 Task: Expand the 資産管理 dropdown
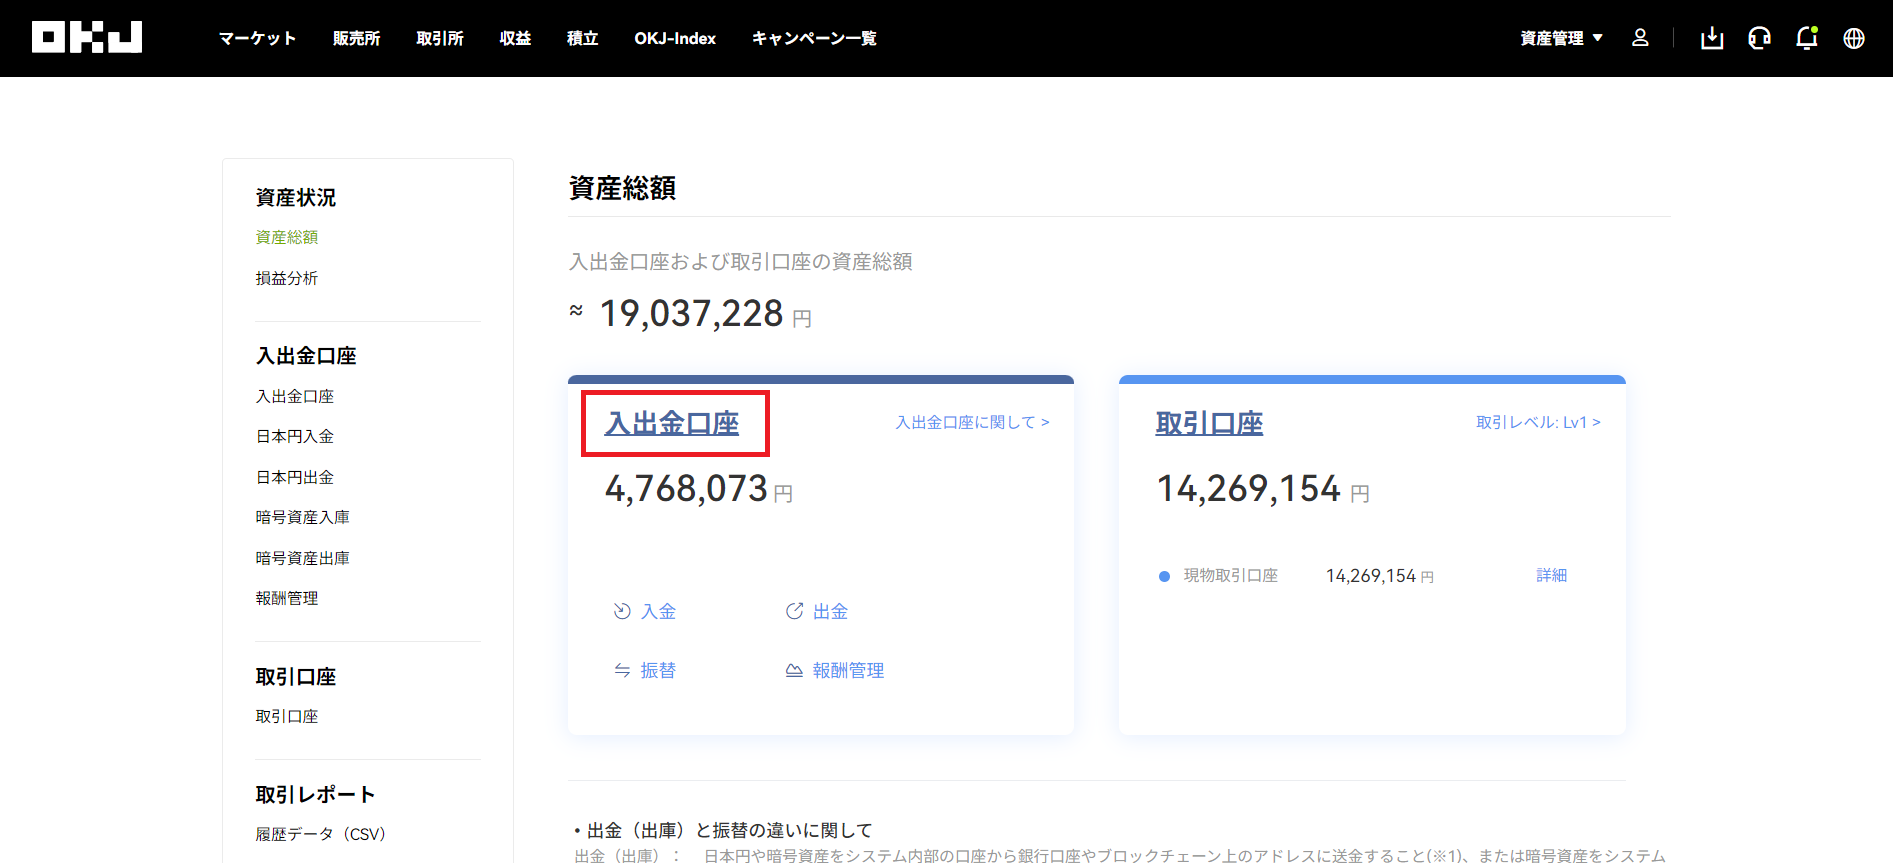point(1561,38)
